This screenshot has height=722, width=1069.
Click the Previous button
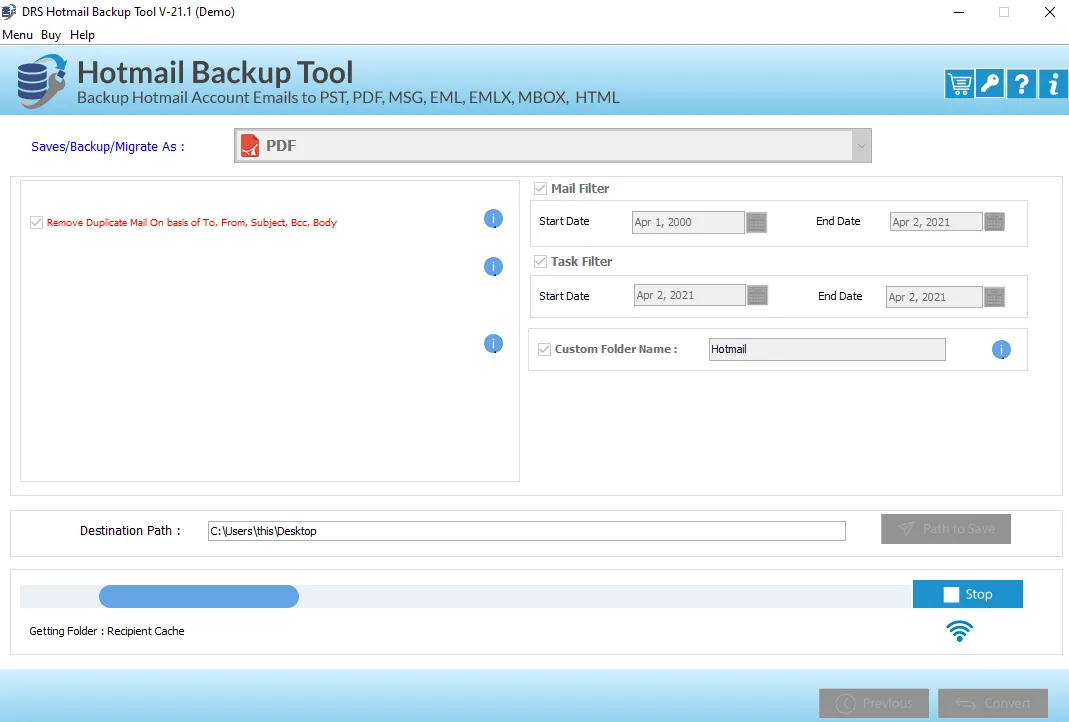874,703
